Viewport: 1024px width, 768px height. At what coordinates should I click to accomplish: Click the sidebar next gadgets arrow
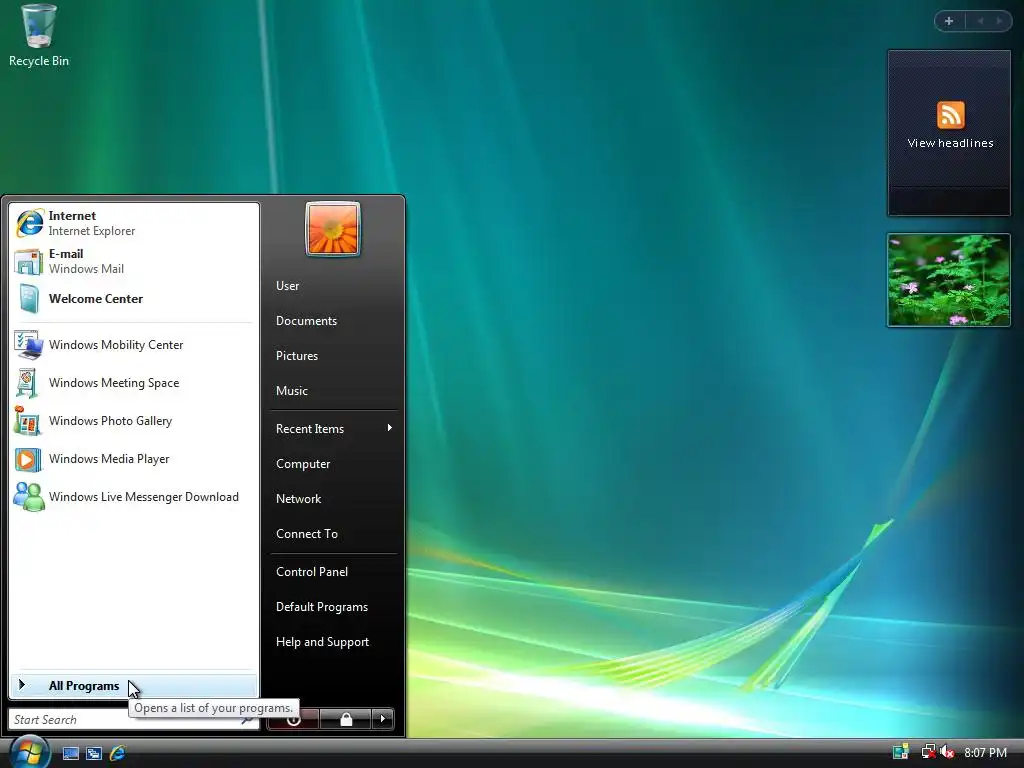tap(999, 21)
